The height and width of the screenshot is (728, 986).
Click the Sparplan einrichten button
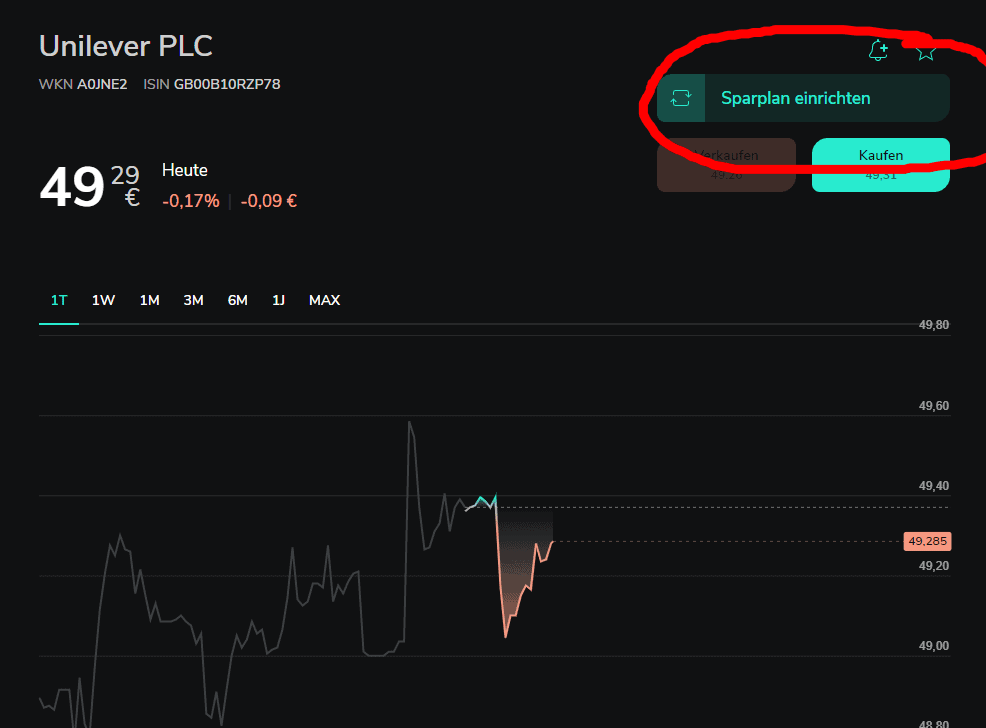[803, 98]
